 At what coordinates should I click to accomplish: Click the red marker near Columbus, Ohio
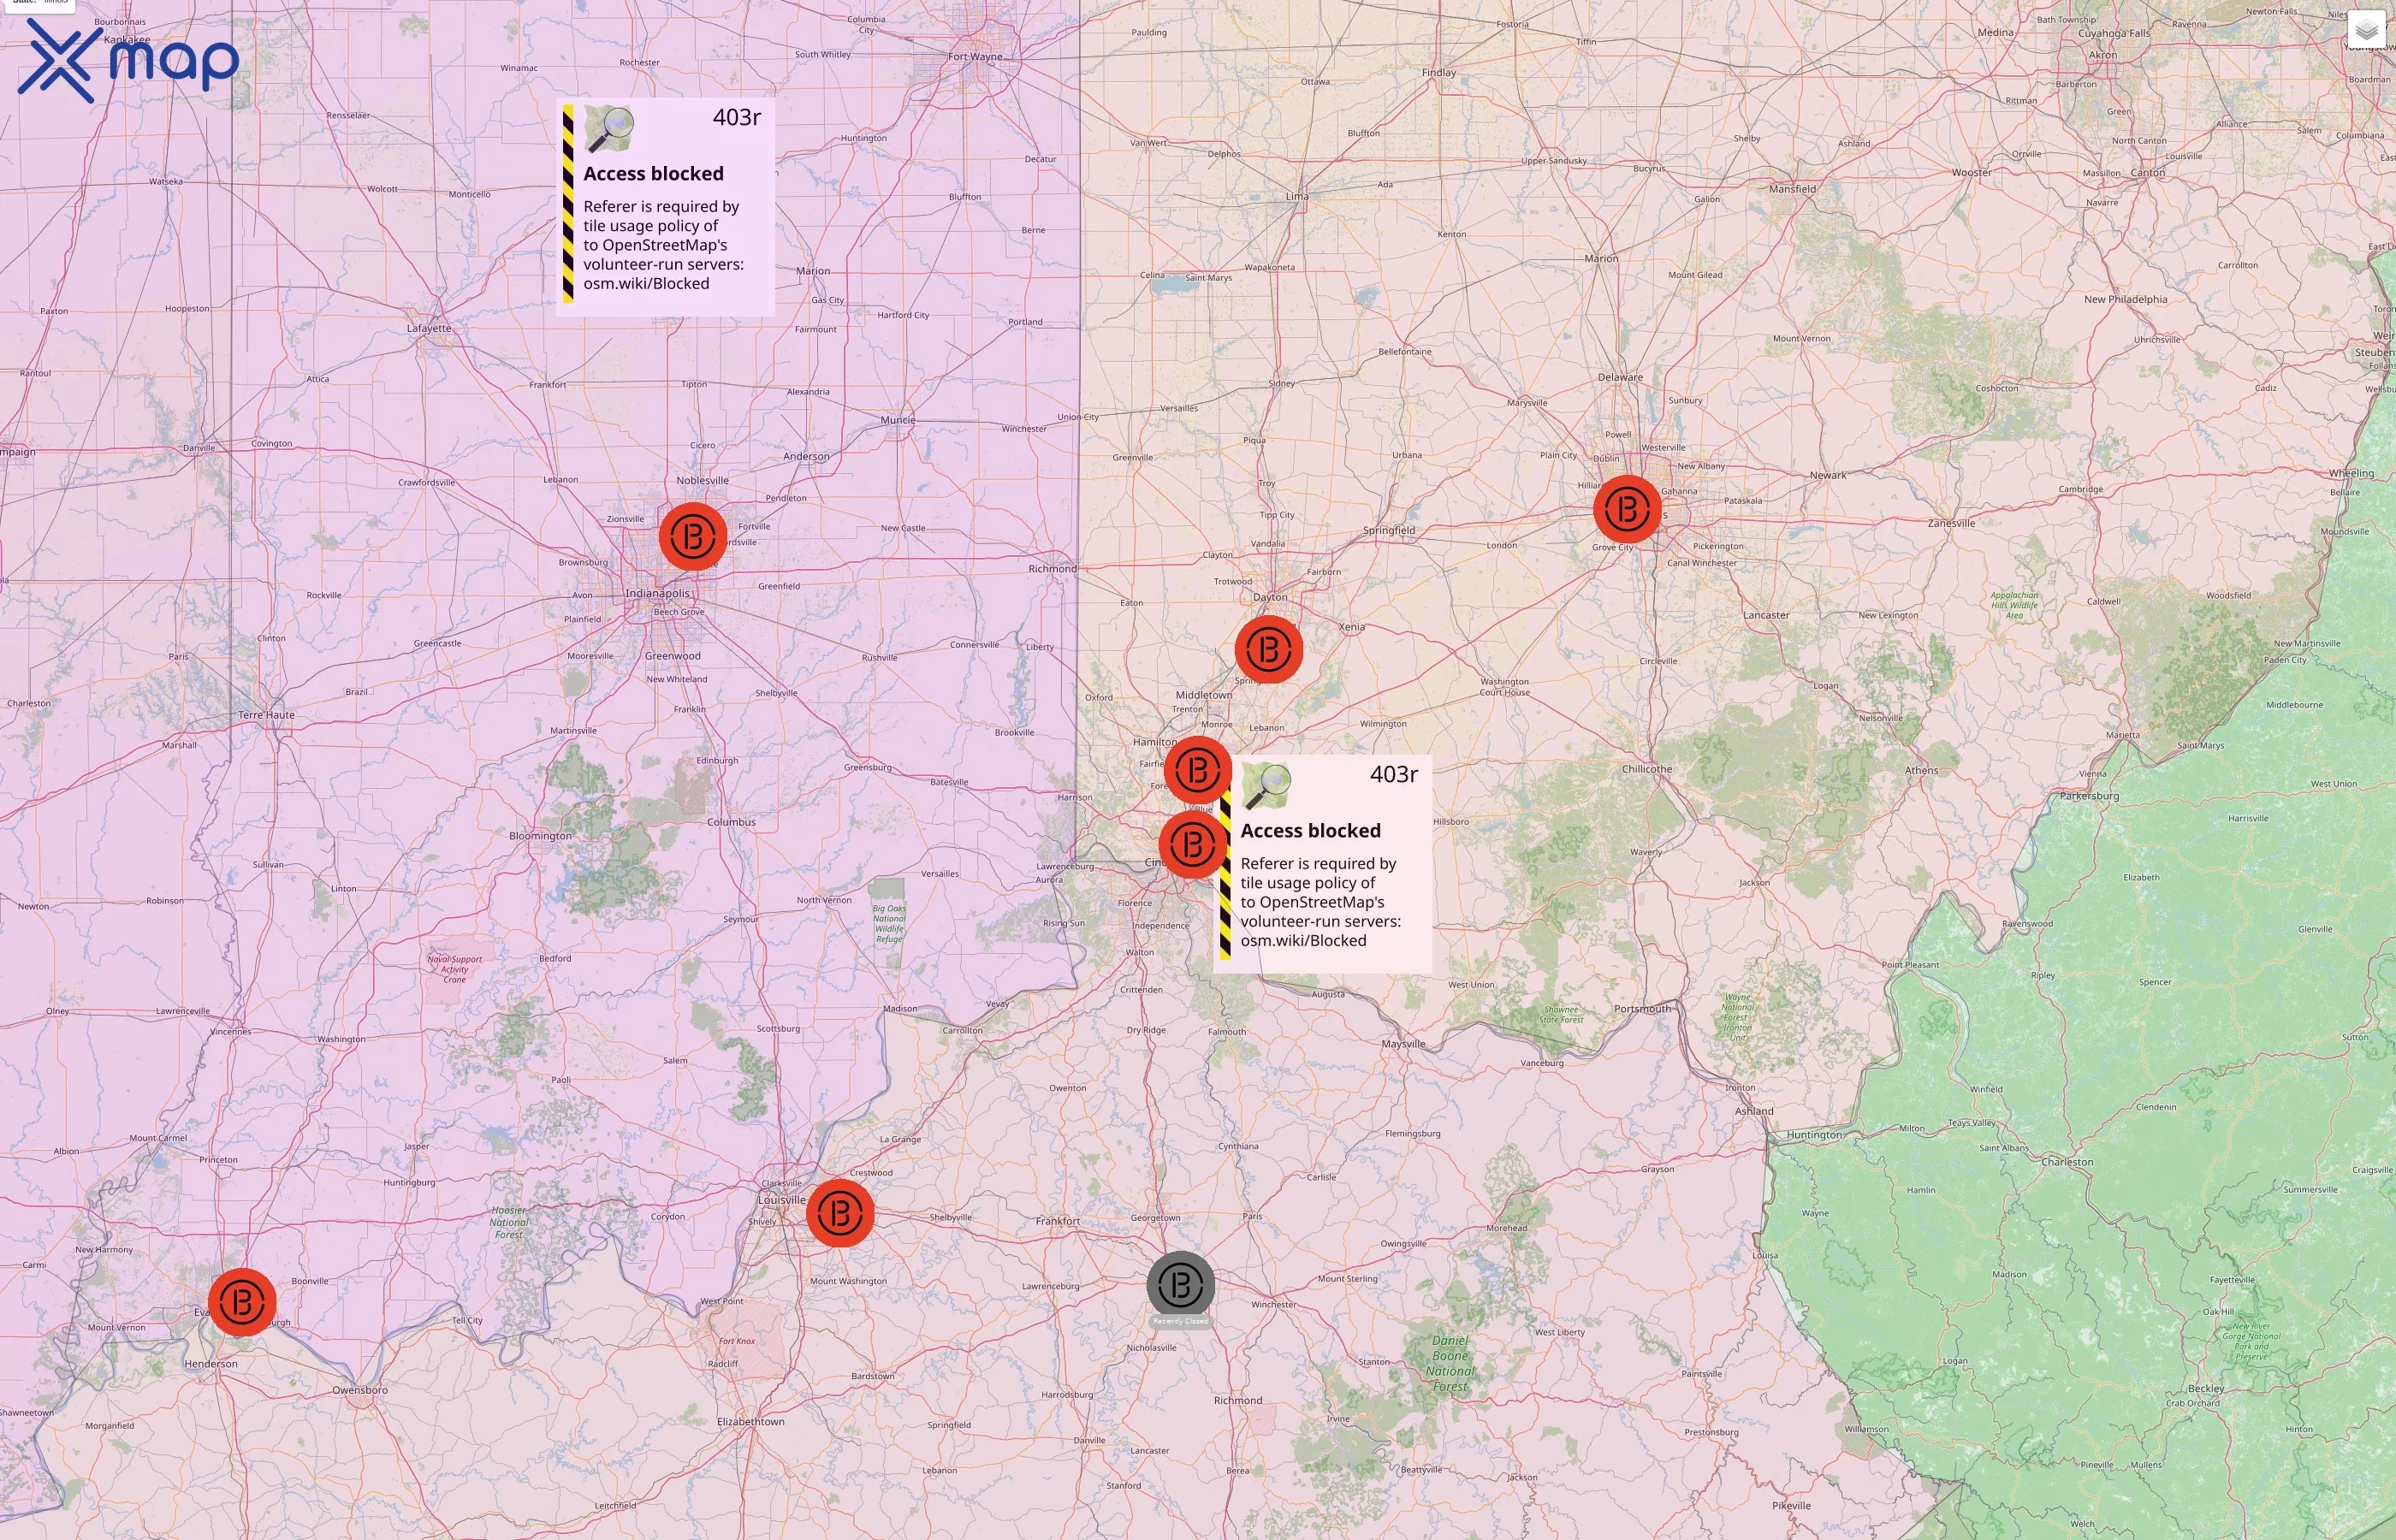pos(1627,509)
